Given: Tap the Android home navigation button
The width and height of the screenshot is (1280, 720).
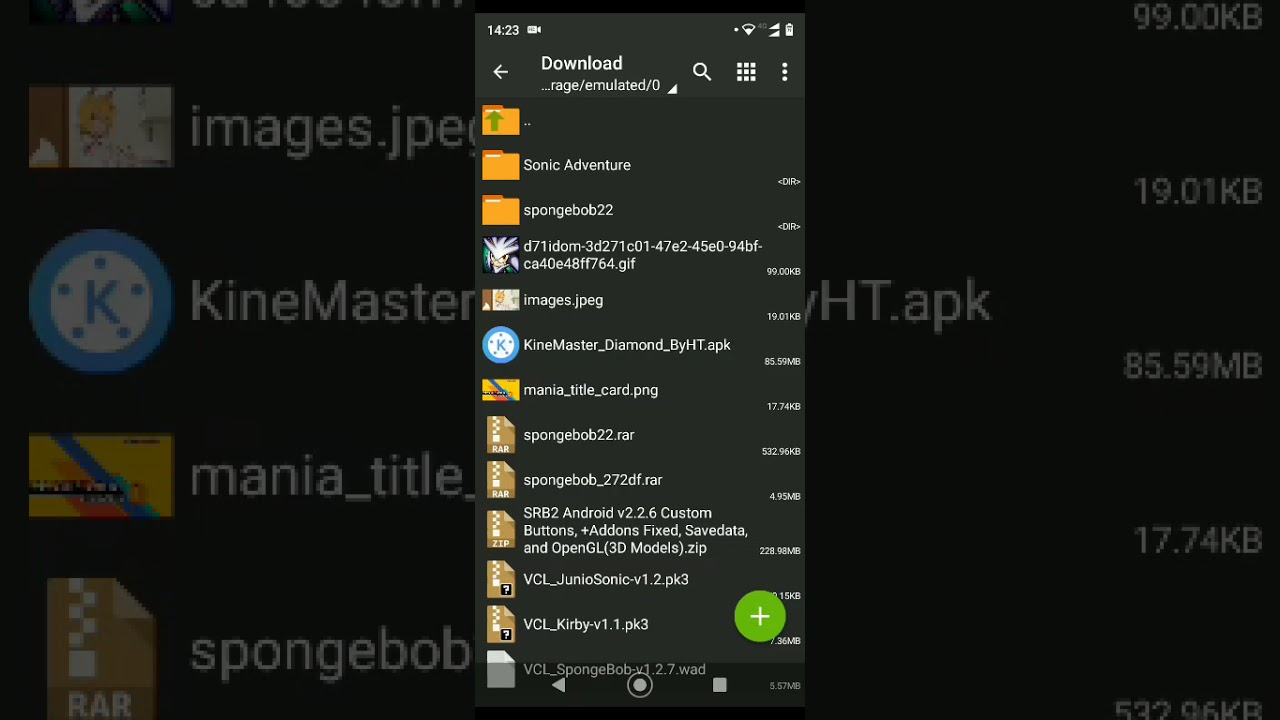Looking at the screenshot, I should 640,685.
